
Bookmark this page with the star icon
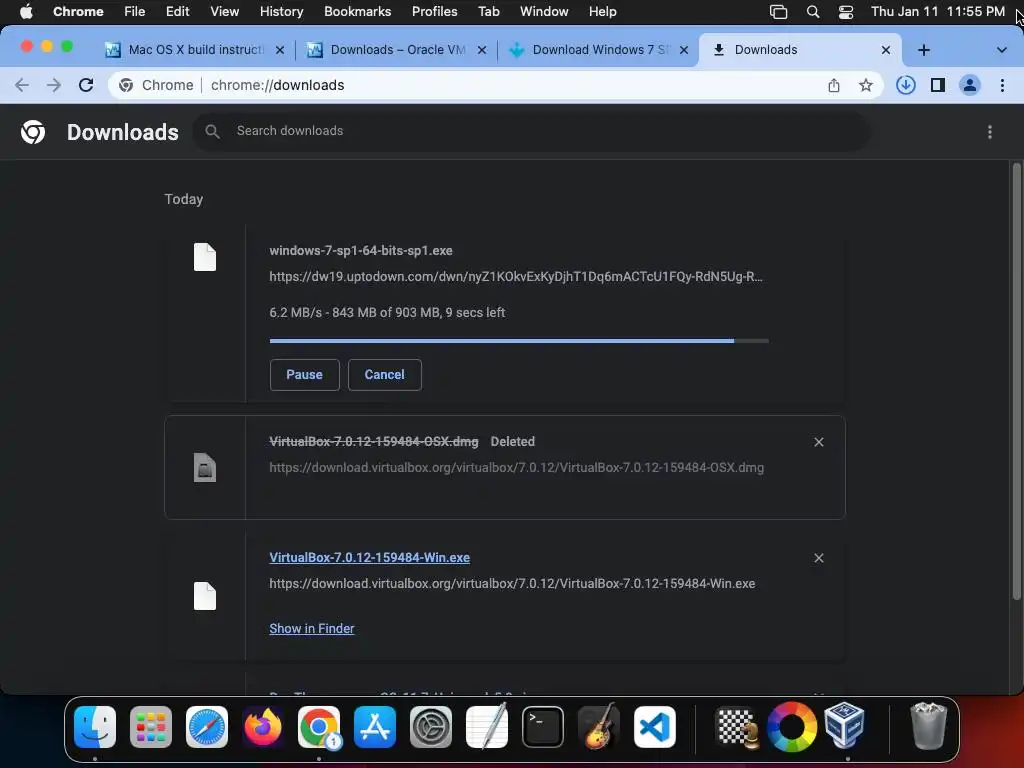tap(866, 86)
